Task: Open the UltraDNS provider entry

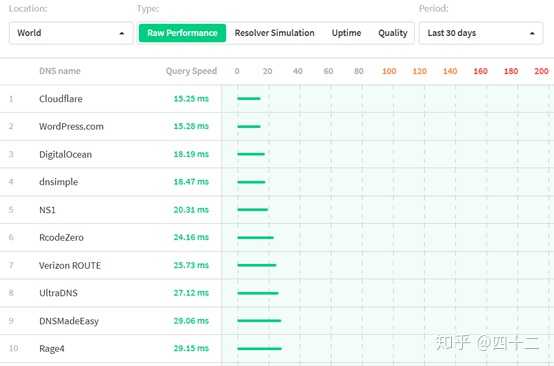Action: pos(58,293)
